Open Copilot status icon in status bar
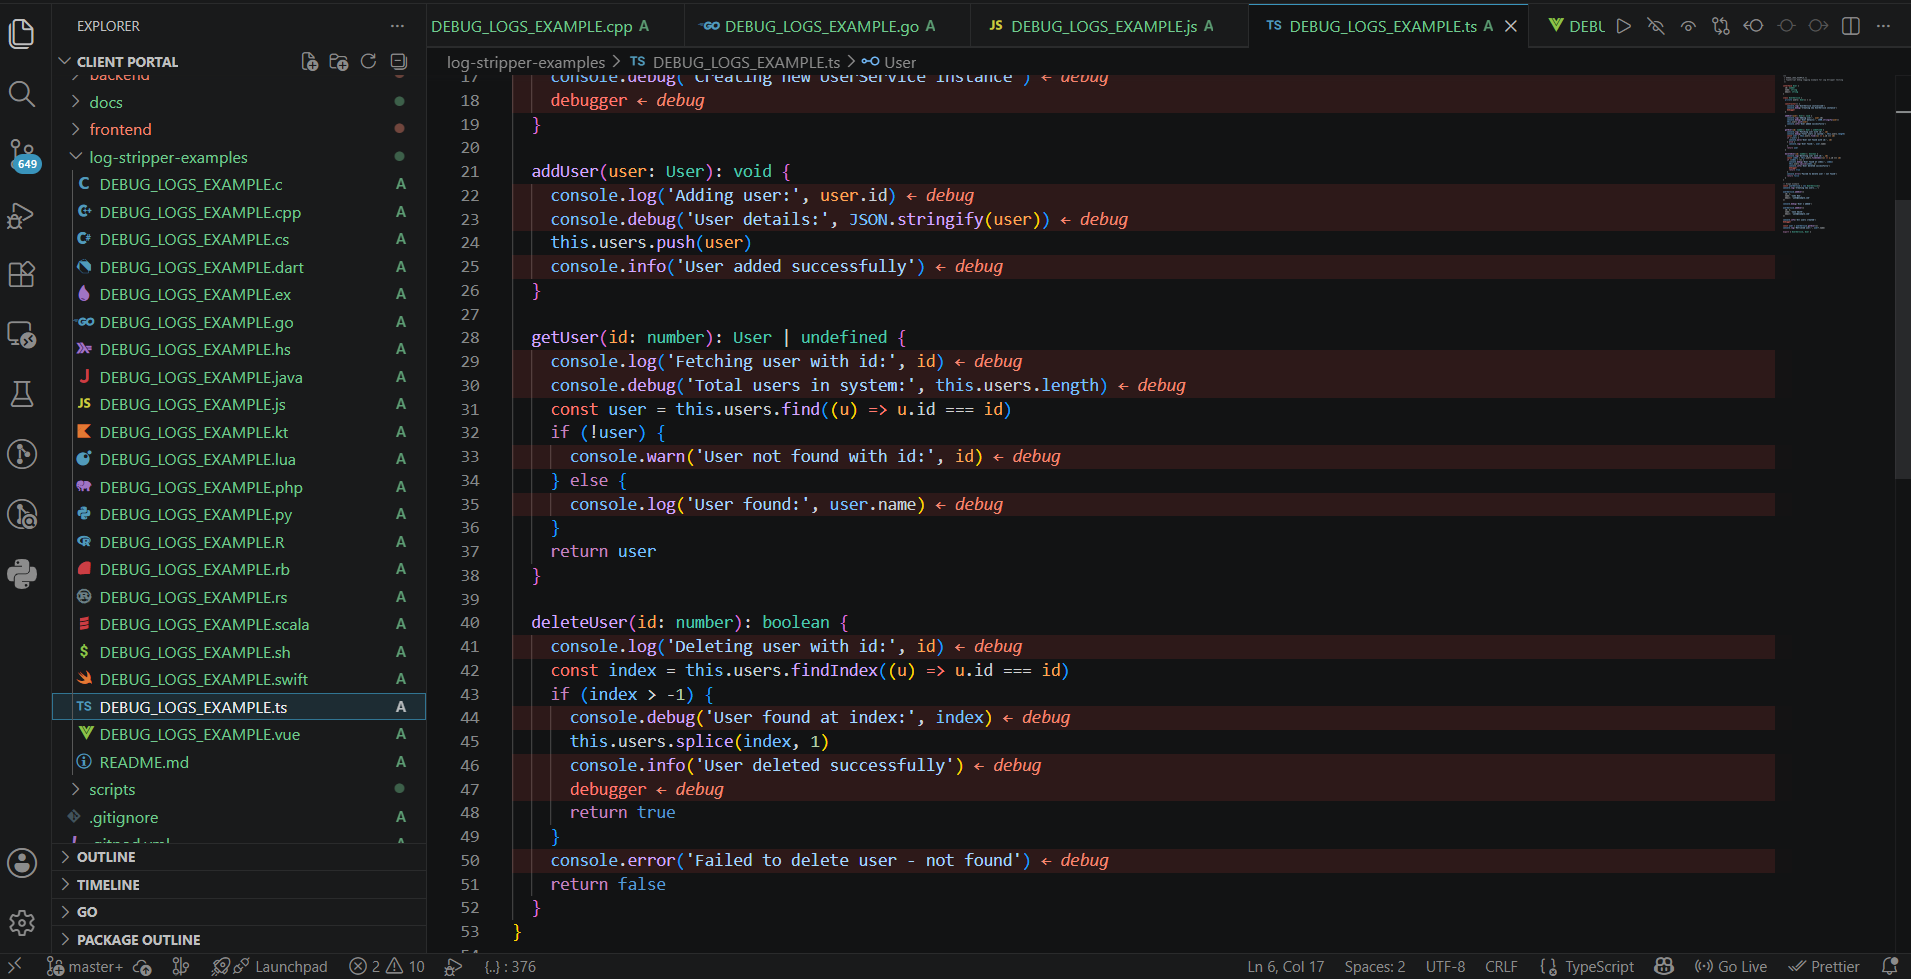 [1664, 967]
